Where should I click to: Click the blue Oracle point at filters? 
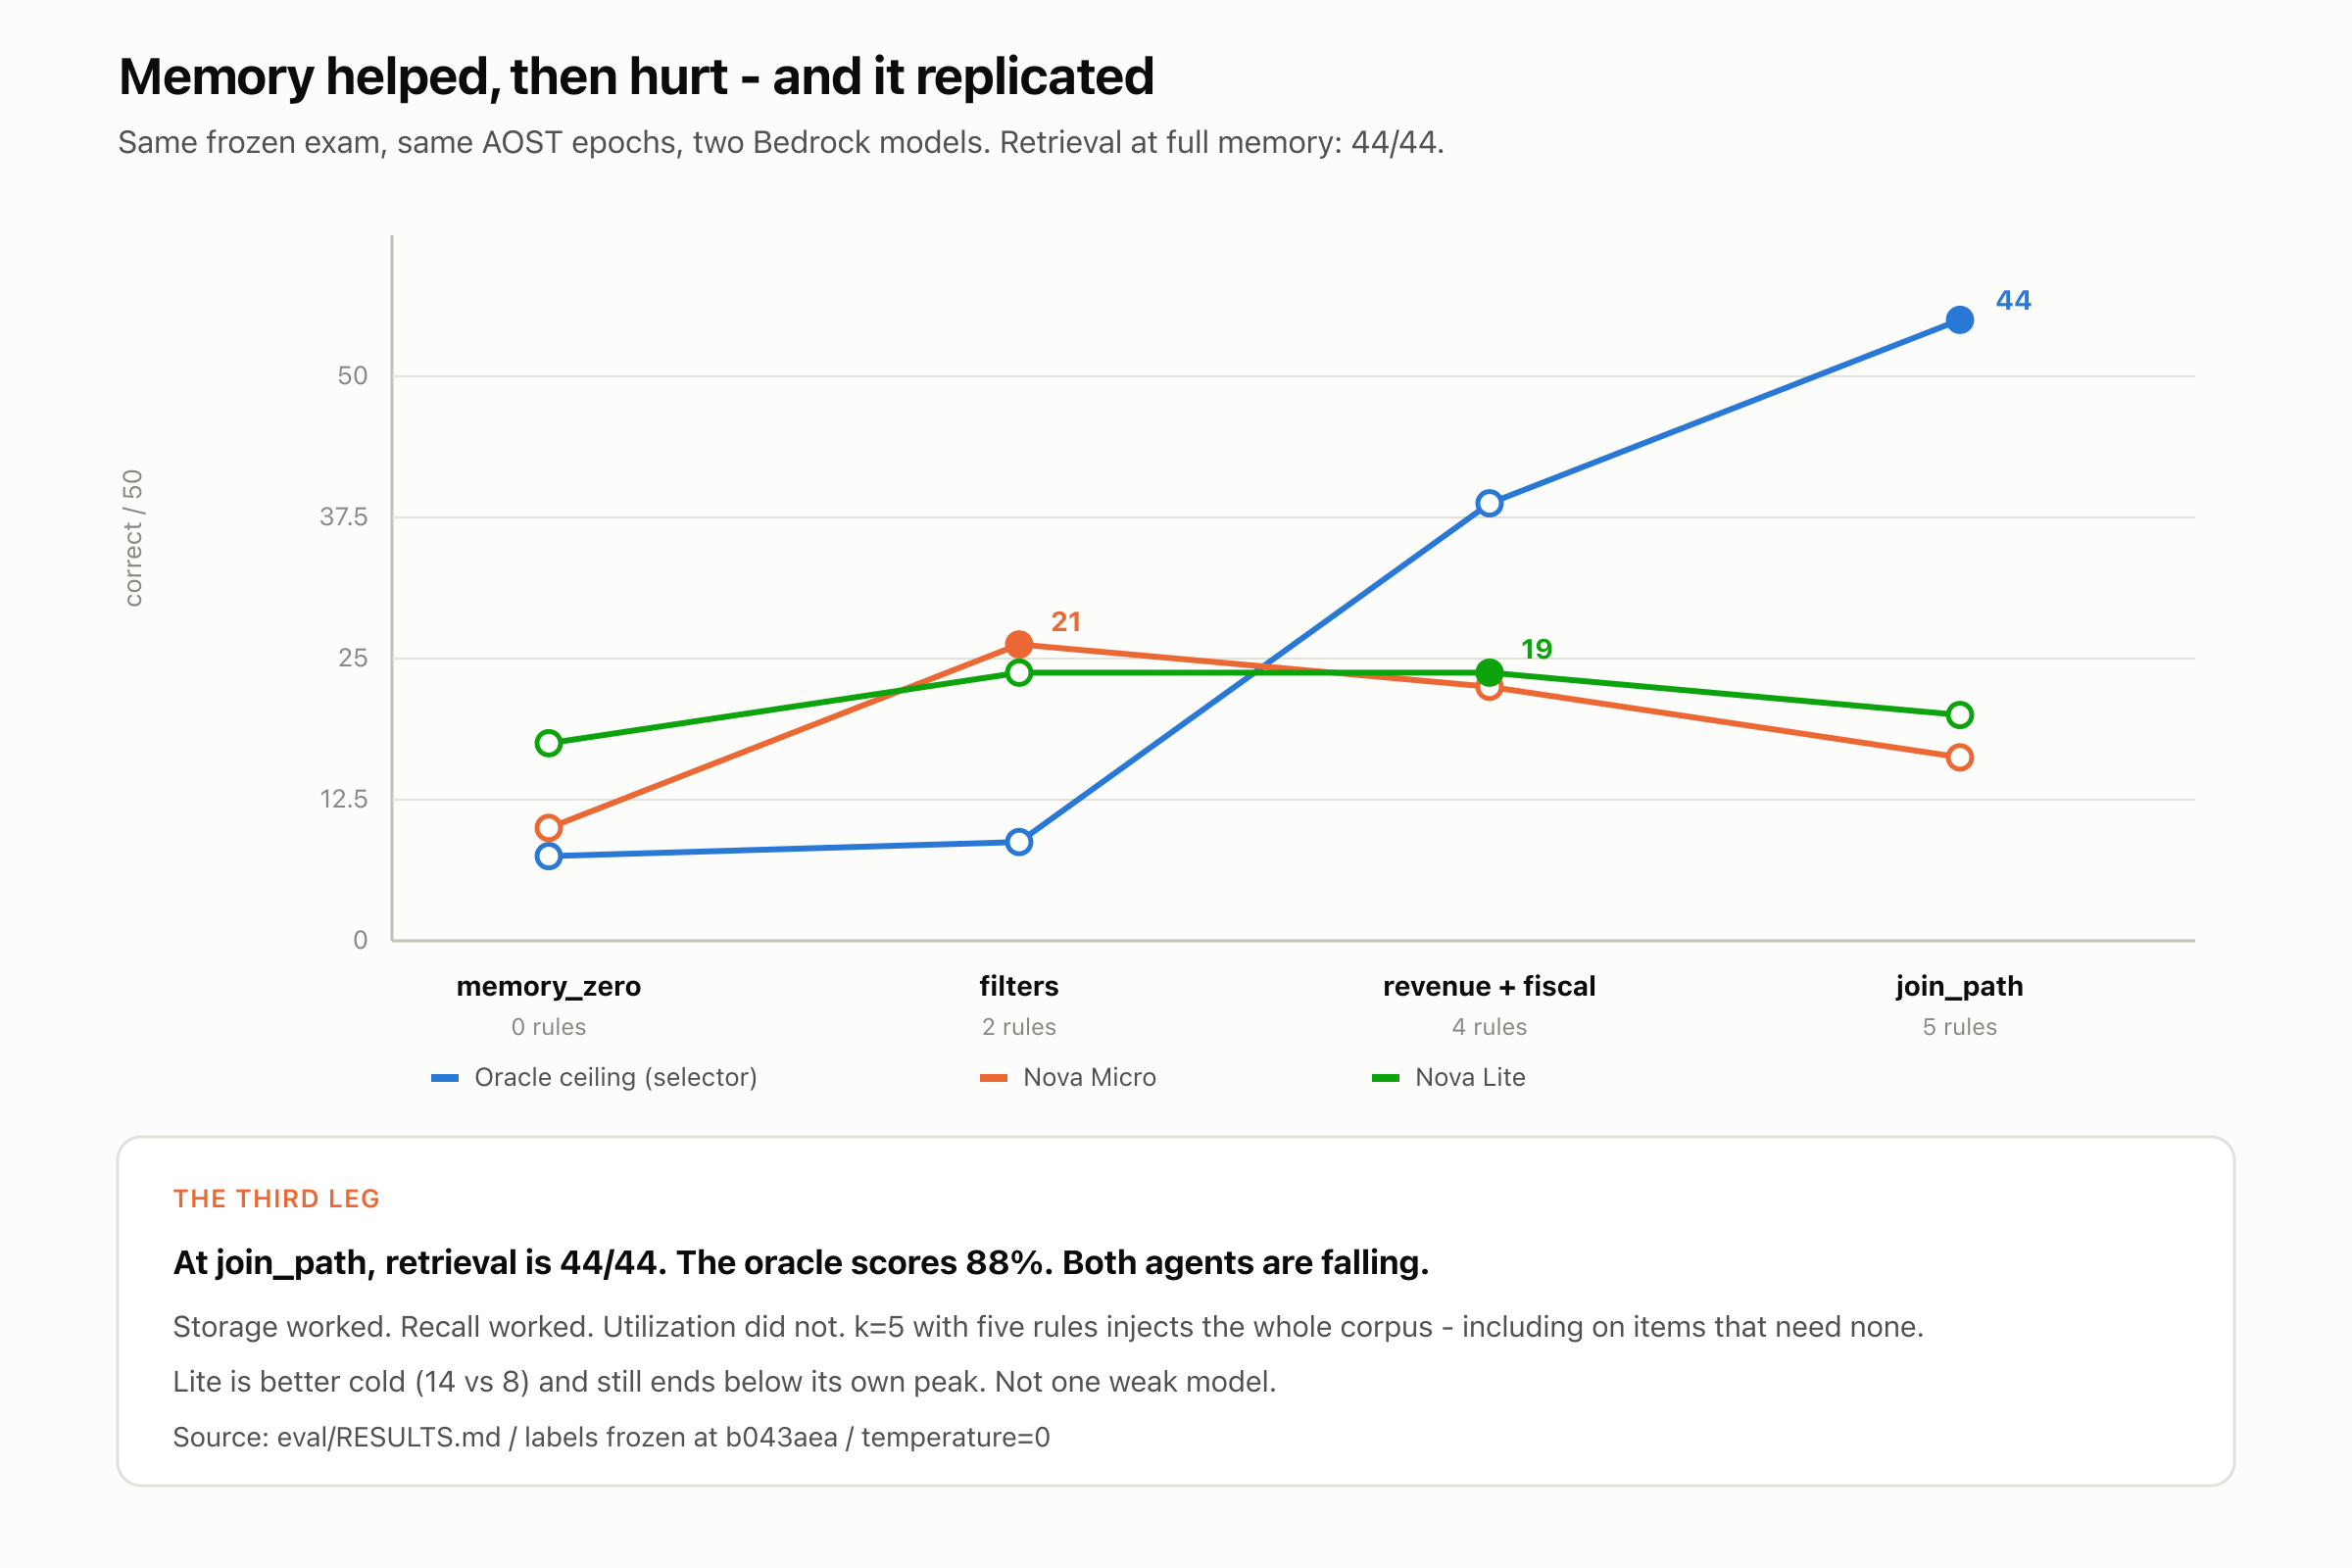[1018, 842]
